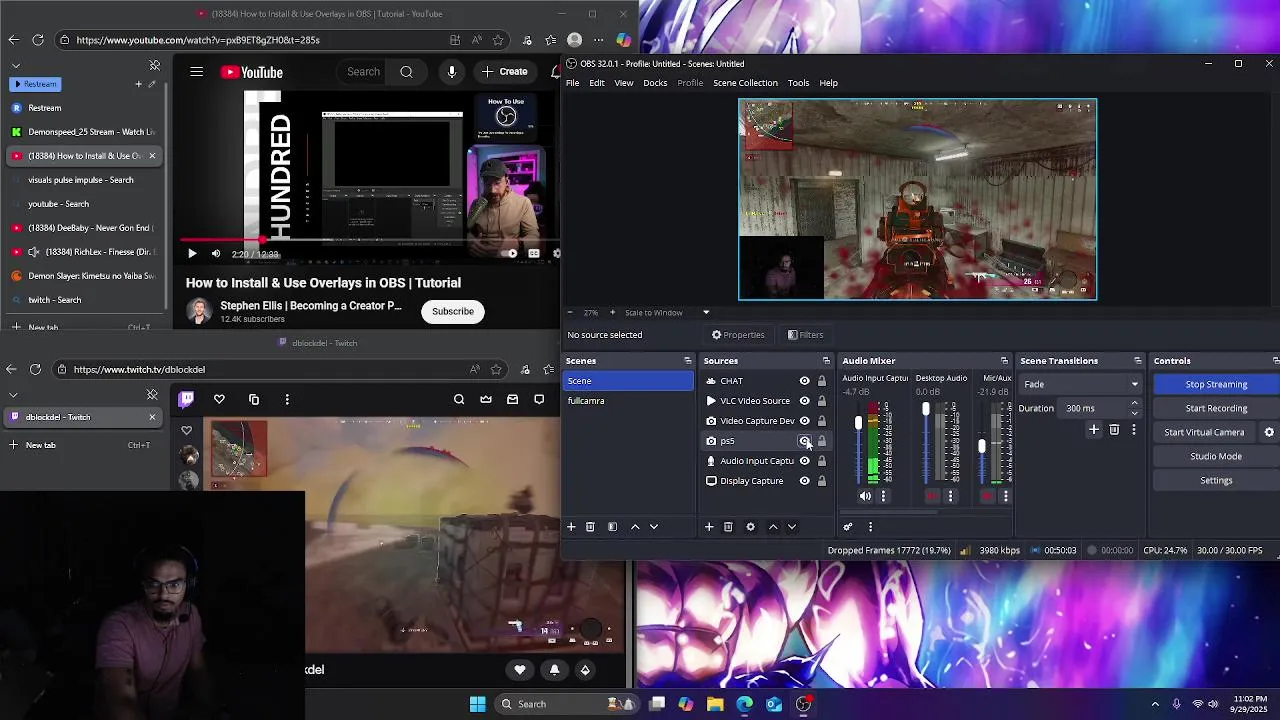
Task: Pop out the Scene Transitions dock with its header icon
Action: click(1137, 361)
